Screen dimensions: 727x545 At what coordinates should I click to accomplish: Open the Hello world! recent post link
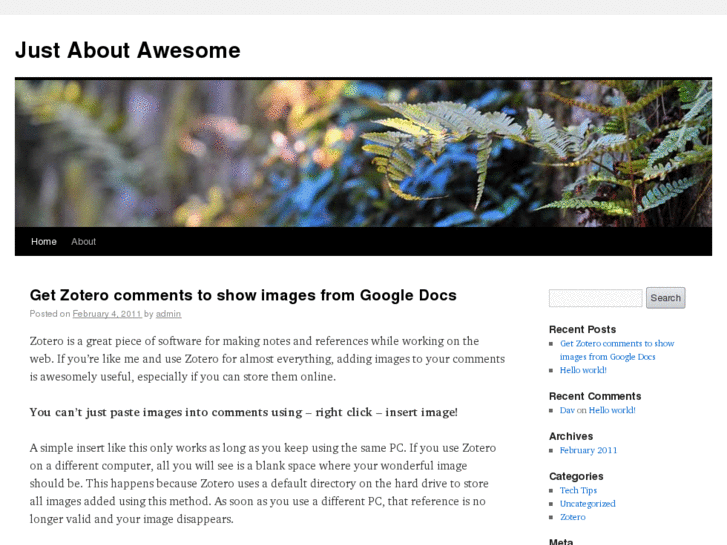583,370
